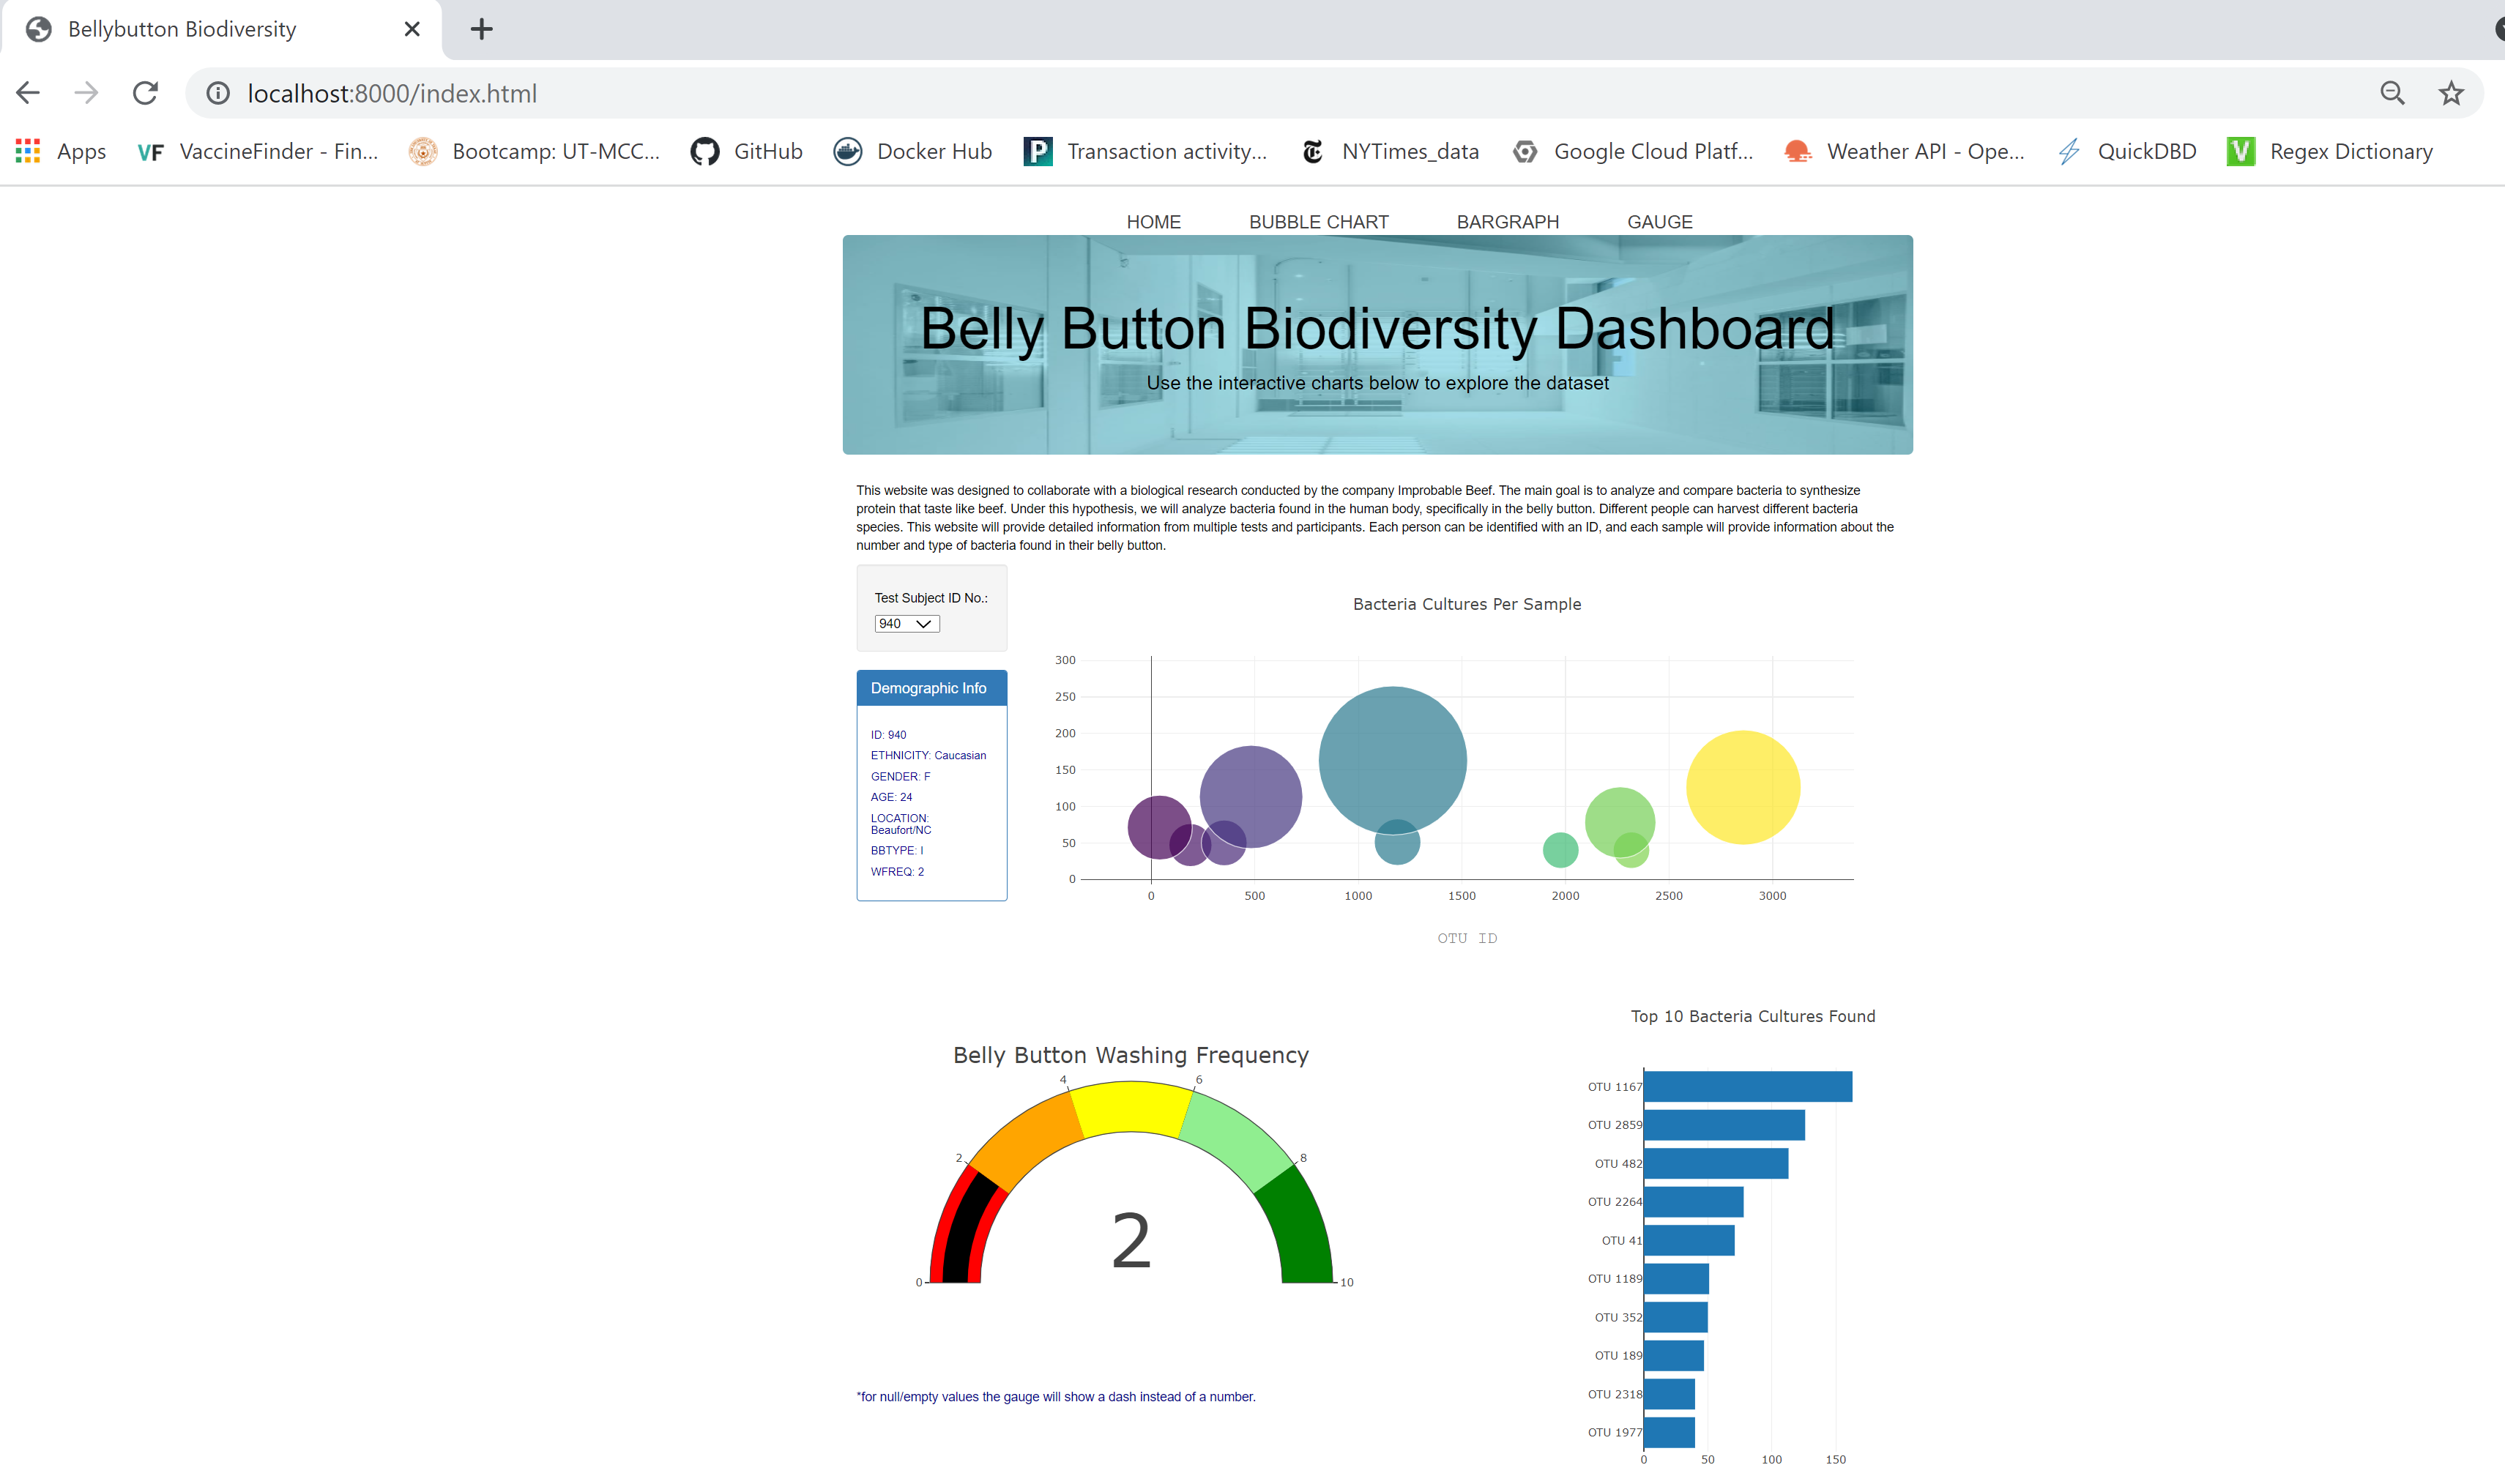Click the Apps grid icon
This screenshot has width=2505, height=1484.
pyautogui.click(x=27, y=151)
